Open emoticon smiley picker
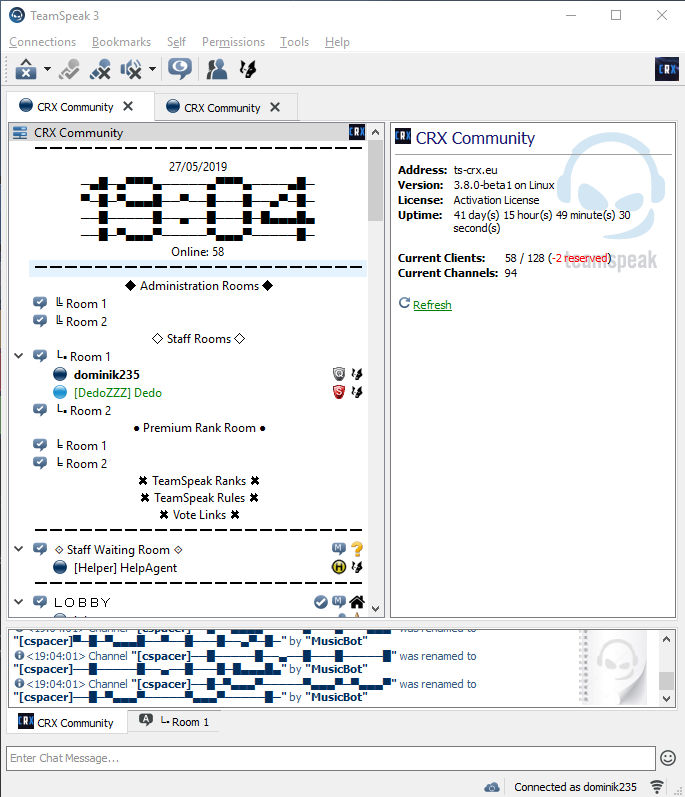Viewport: 685px width, 797px height. click(x=668, y=758)
